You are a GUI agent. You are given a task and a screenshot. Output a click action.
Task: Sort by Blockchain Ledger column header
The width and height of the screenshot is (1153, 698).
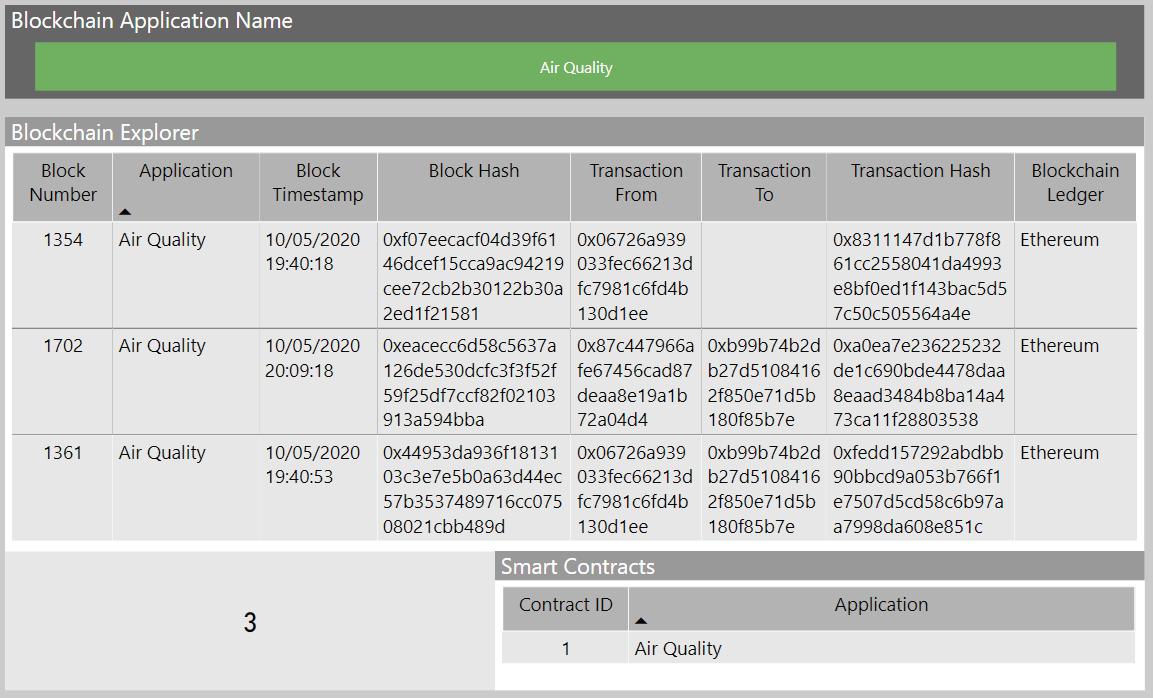[1075, 187]
